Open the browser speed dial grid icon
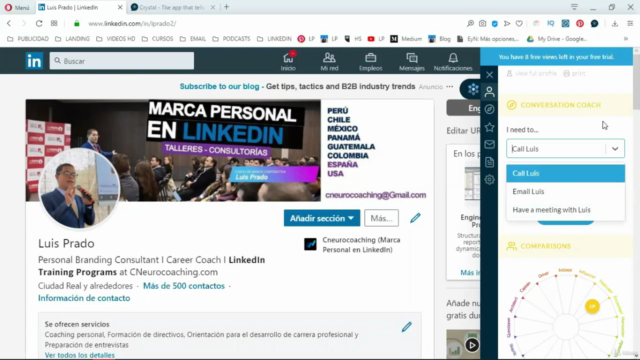Screen dimensions: 640x360 tap(54, 24)
